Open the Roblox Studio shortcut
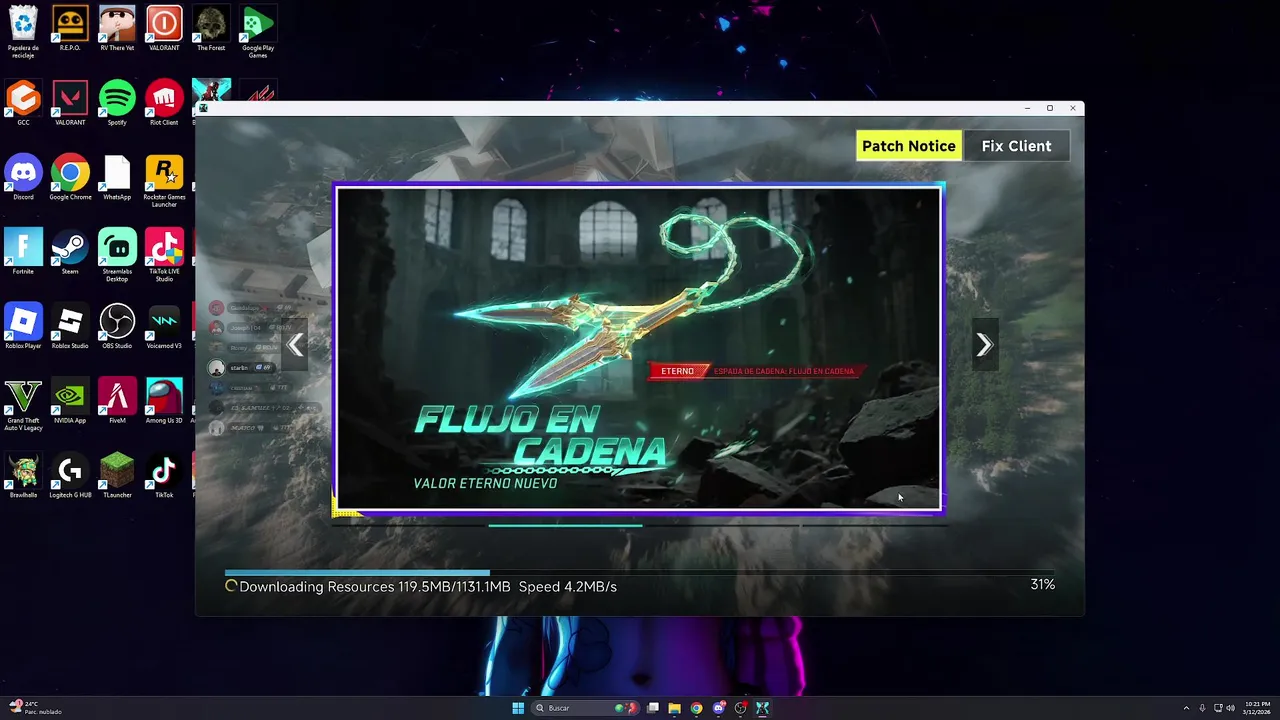 (x=70, y=327)
